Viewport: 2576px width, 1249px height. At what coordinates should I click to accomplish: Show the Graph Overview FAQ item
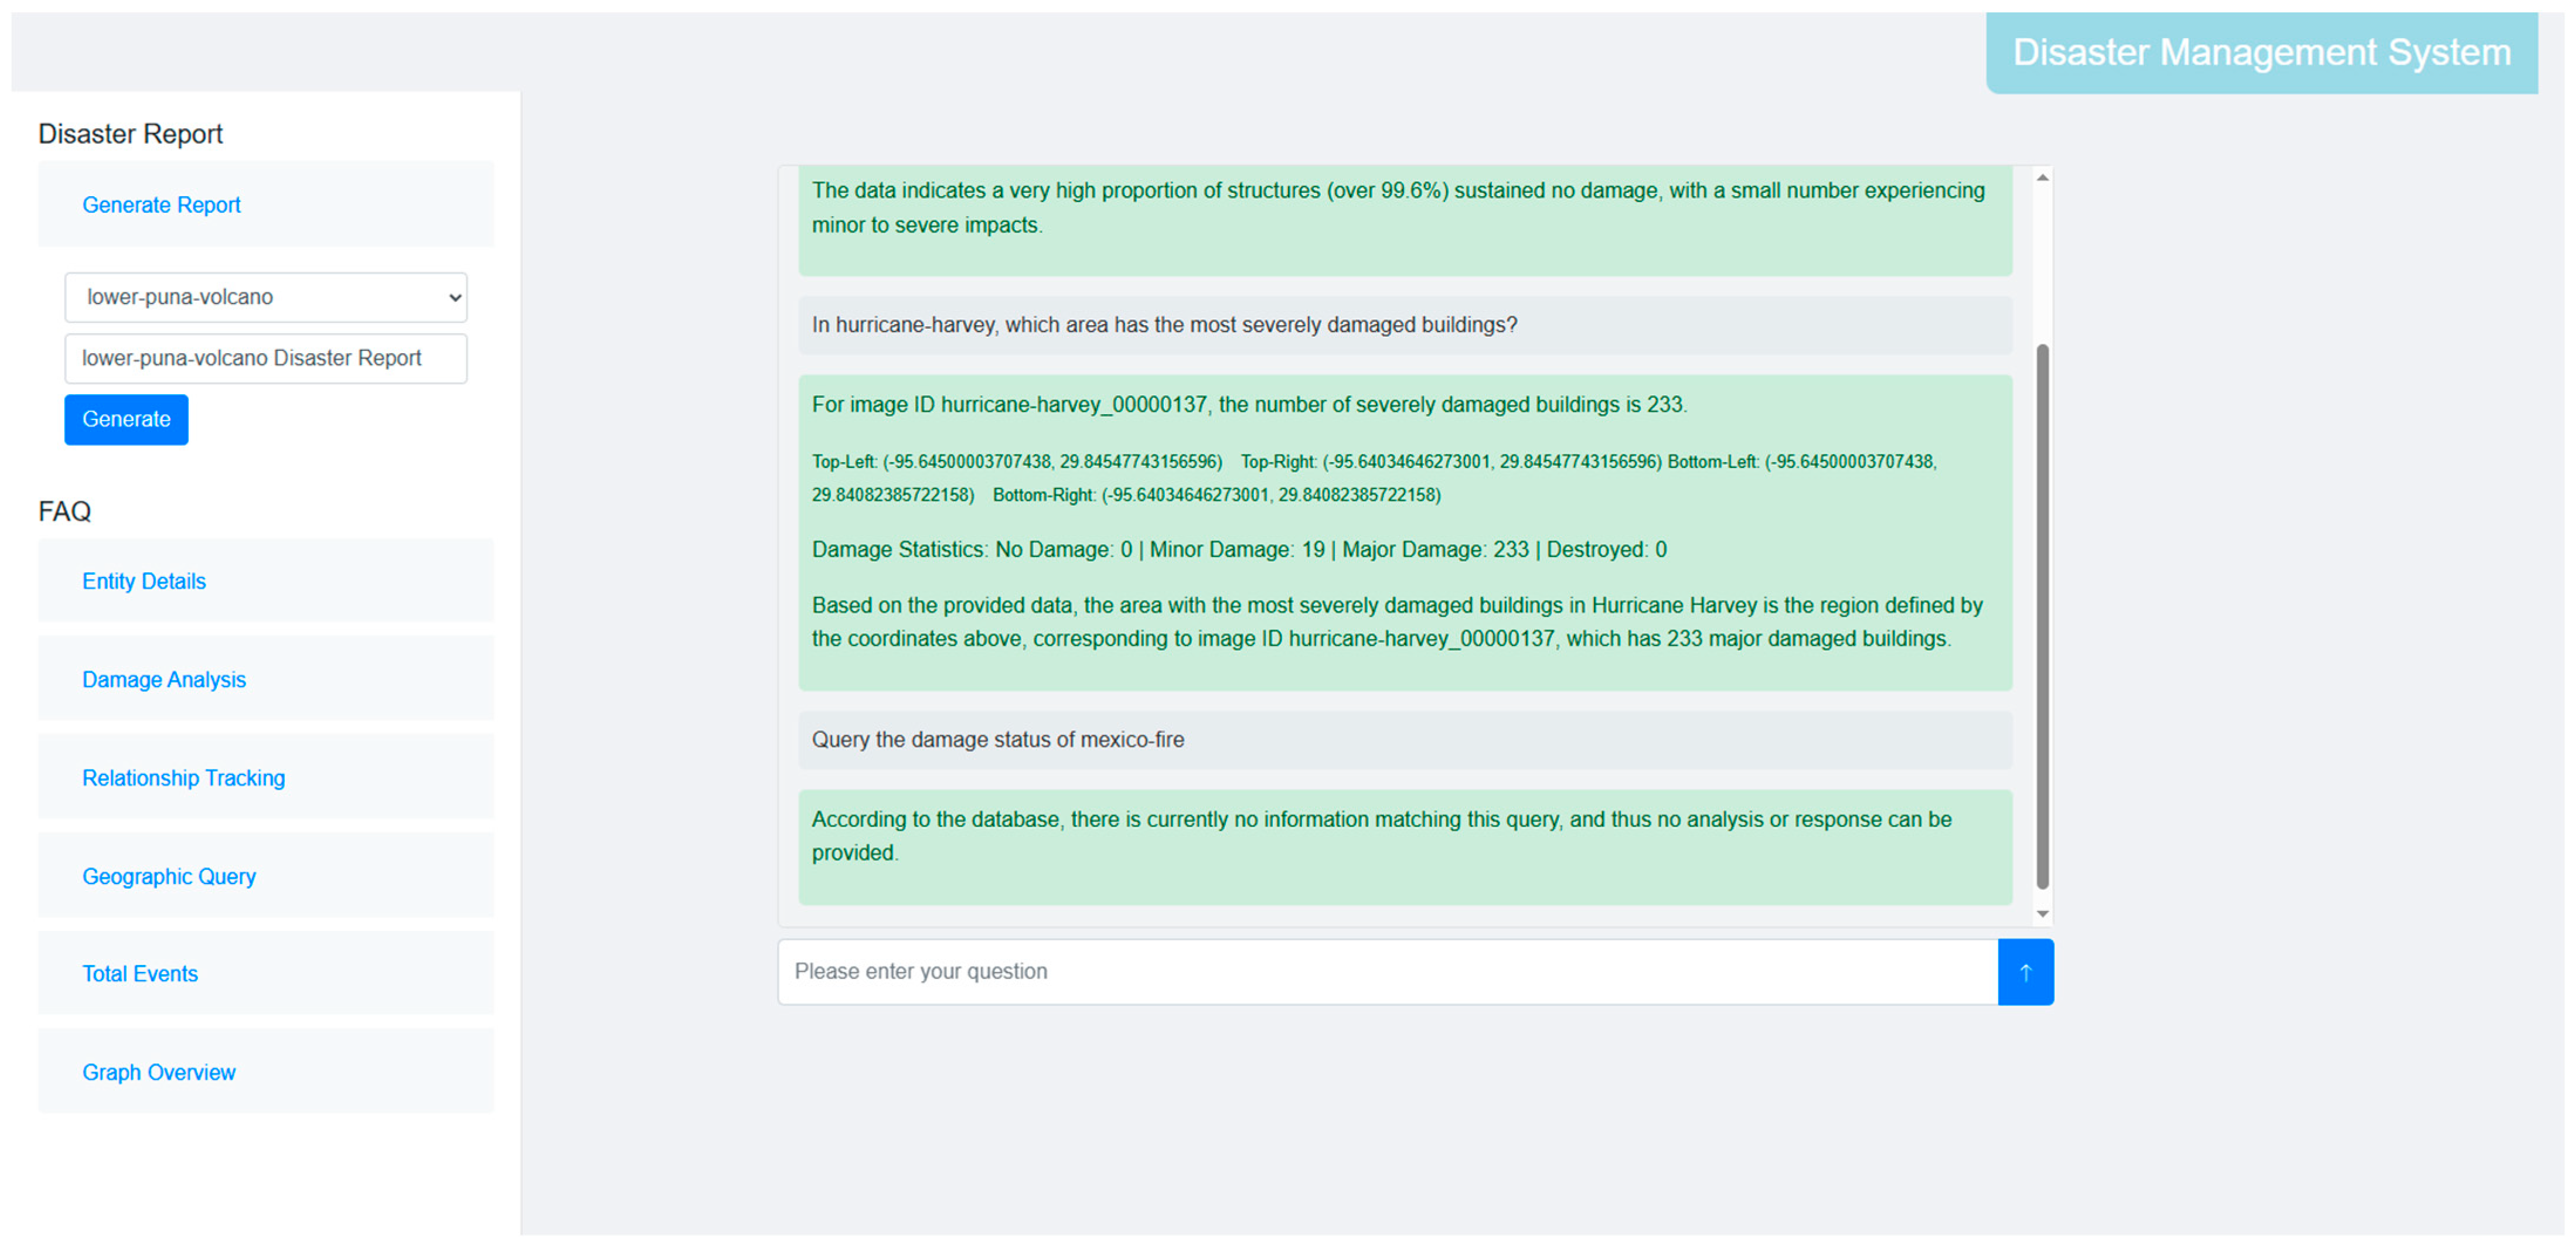pos(159,1072)
